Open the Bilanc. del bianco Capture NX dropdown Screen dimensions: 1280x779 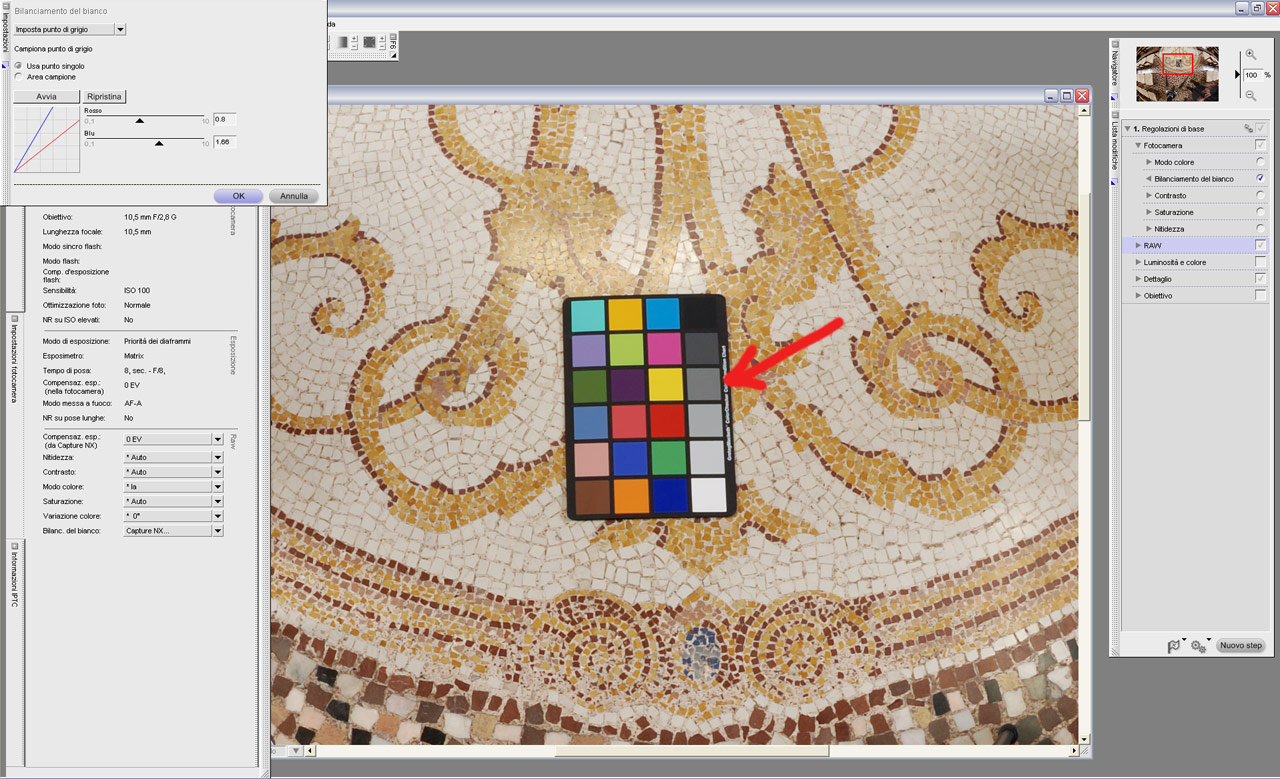173,531
